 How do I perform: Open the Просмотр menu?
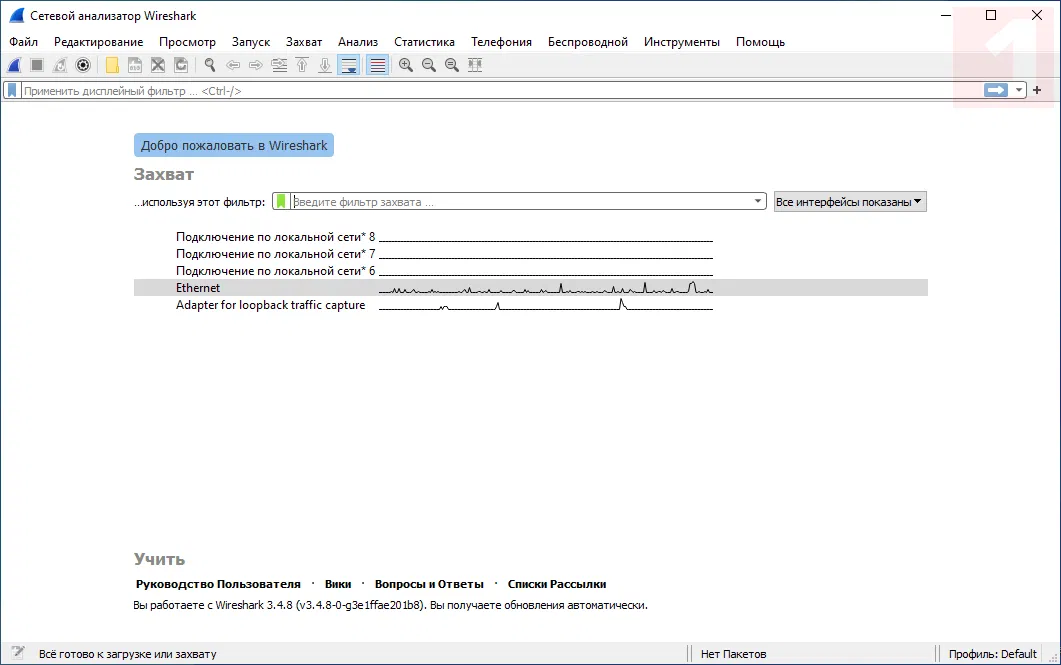click(x=187, y=42)
